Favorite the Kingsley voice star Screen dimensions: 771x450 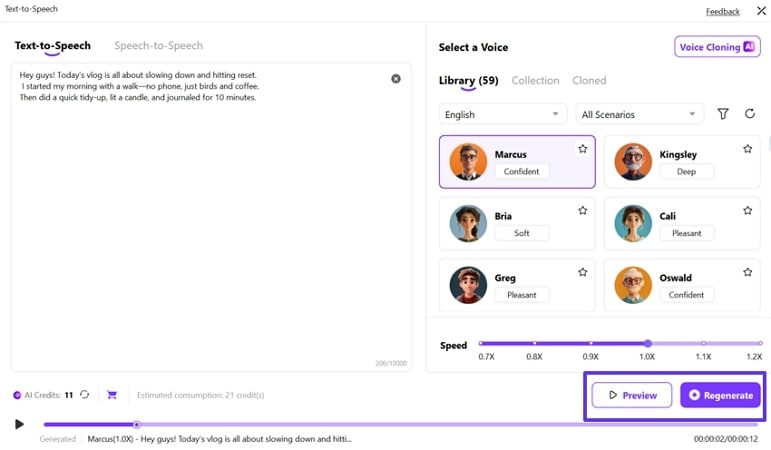click(747, 149)
